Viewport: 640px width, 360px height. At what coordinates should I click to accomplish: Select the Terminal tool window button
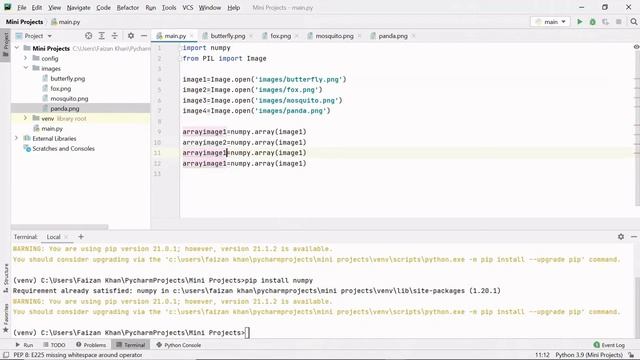[x=131, y=345]
